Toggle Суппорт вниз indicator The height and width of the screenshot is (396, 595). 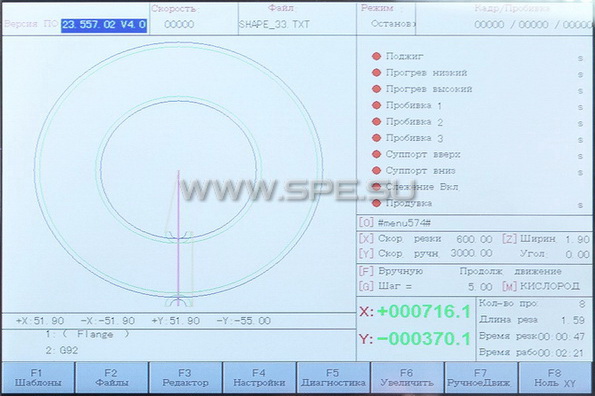[x=376, y=171]
